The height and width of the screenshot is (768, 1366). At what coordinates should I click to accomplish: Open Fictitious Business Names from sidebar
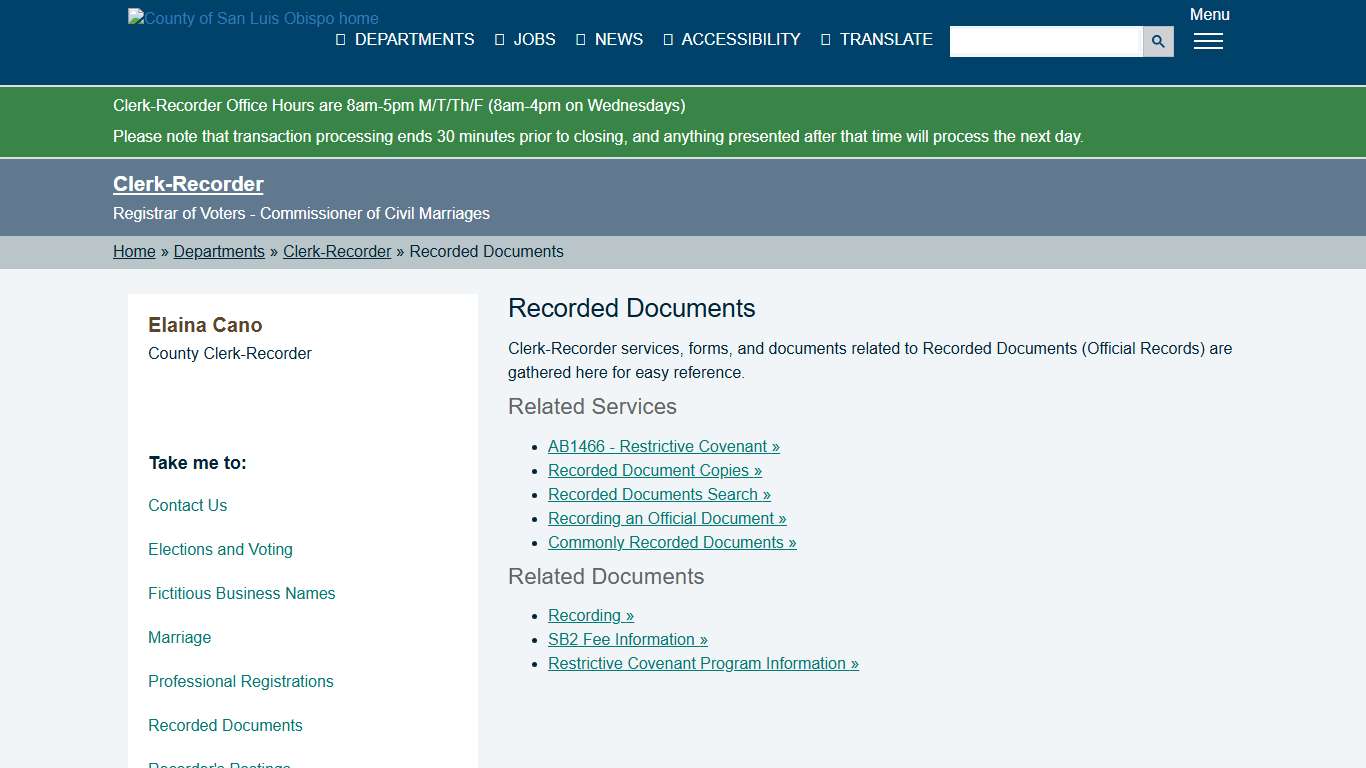click(x=241, y=593)
